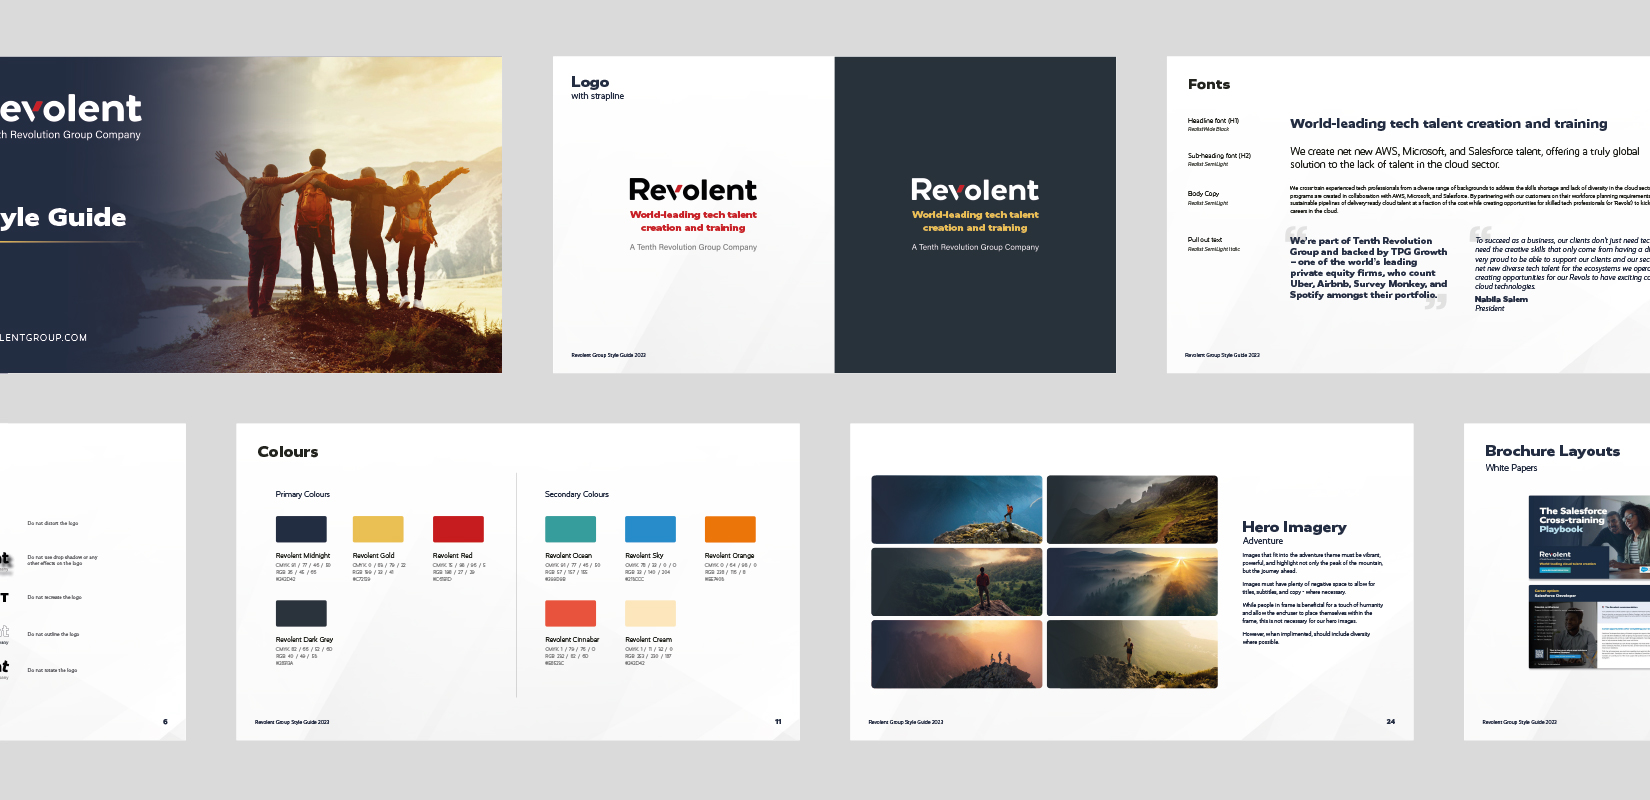Open the Salesforce Cross-training Playbook cover
Viewport: 1650px width, 800px height.
(1590, 537)
